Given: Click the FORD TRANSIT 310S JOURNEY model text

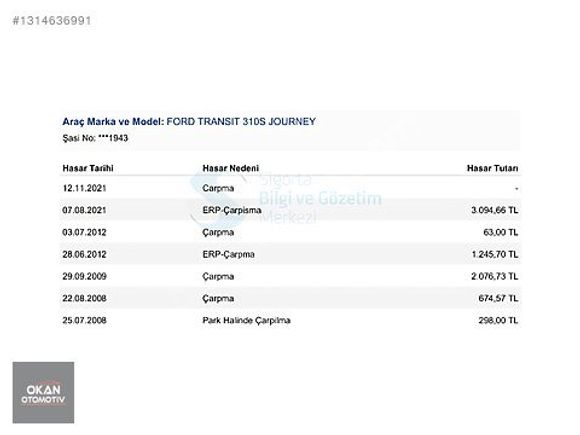Looking at the screenshot, I should pyautogui.click(x=241, y=122).
